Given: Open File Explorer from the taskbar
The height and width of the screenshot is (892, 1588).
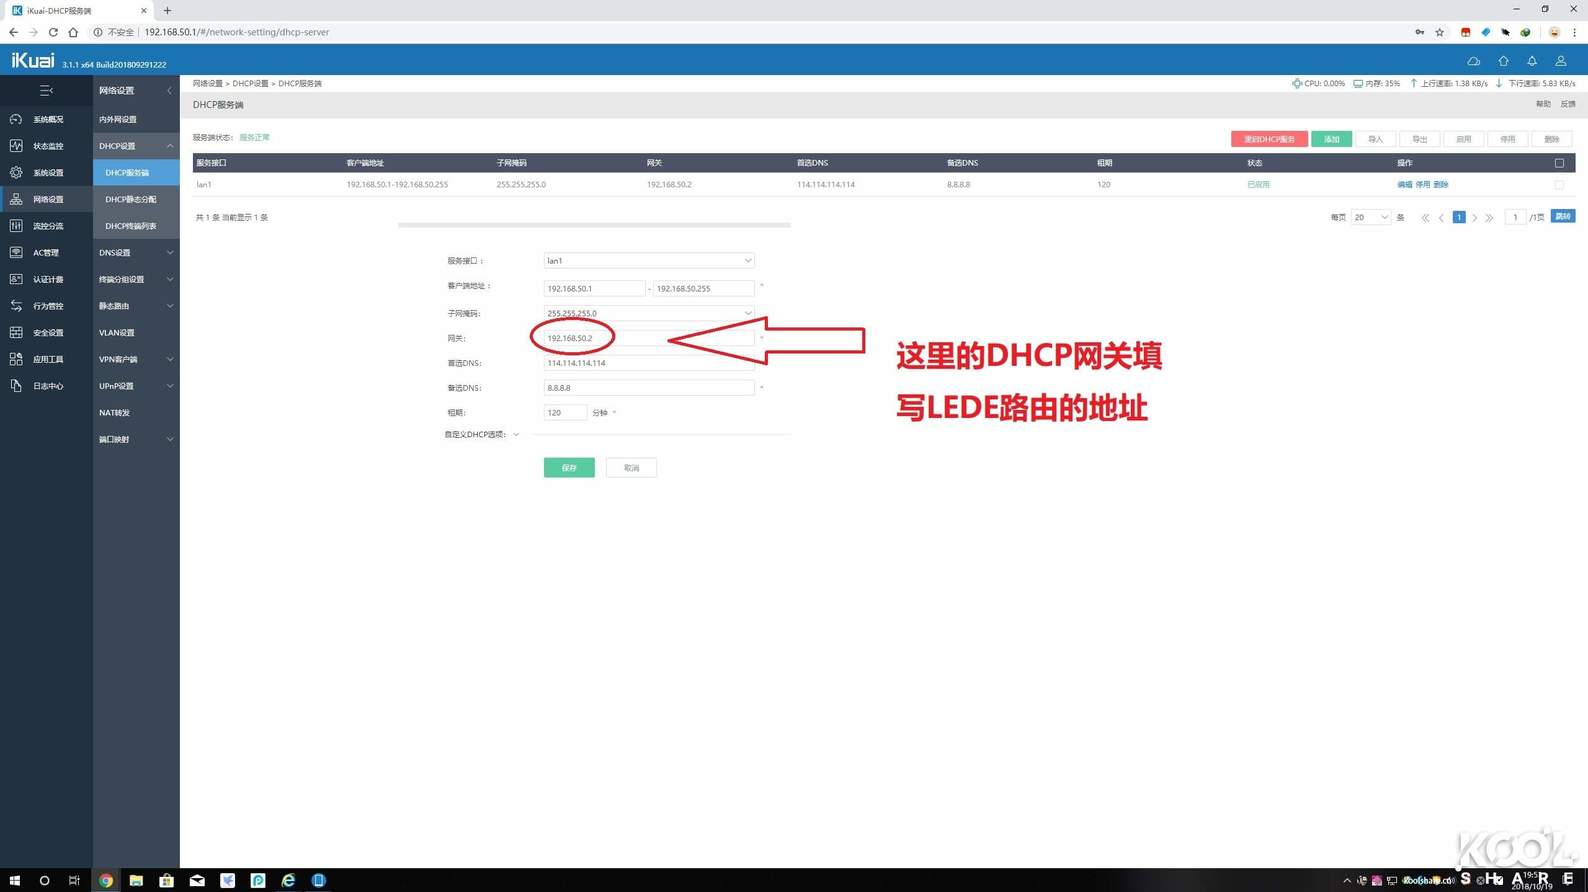Looking at the screenshot, I should 136,880.
